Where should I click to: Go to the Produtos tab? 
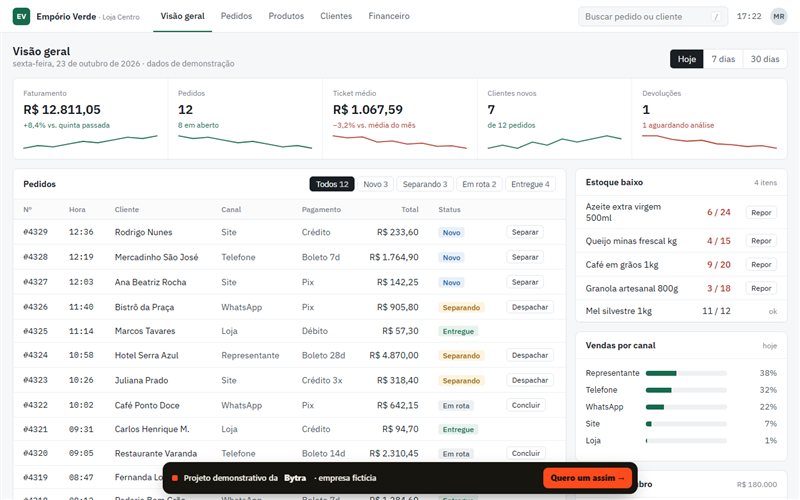286,16
